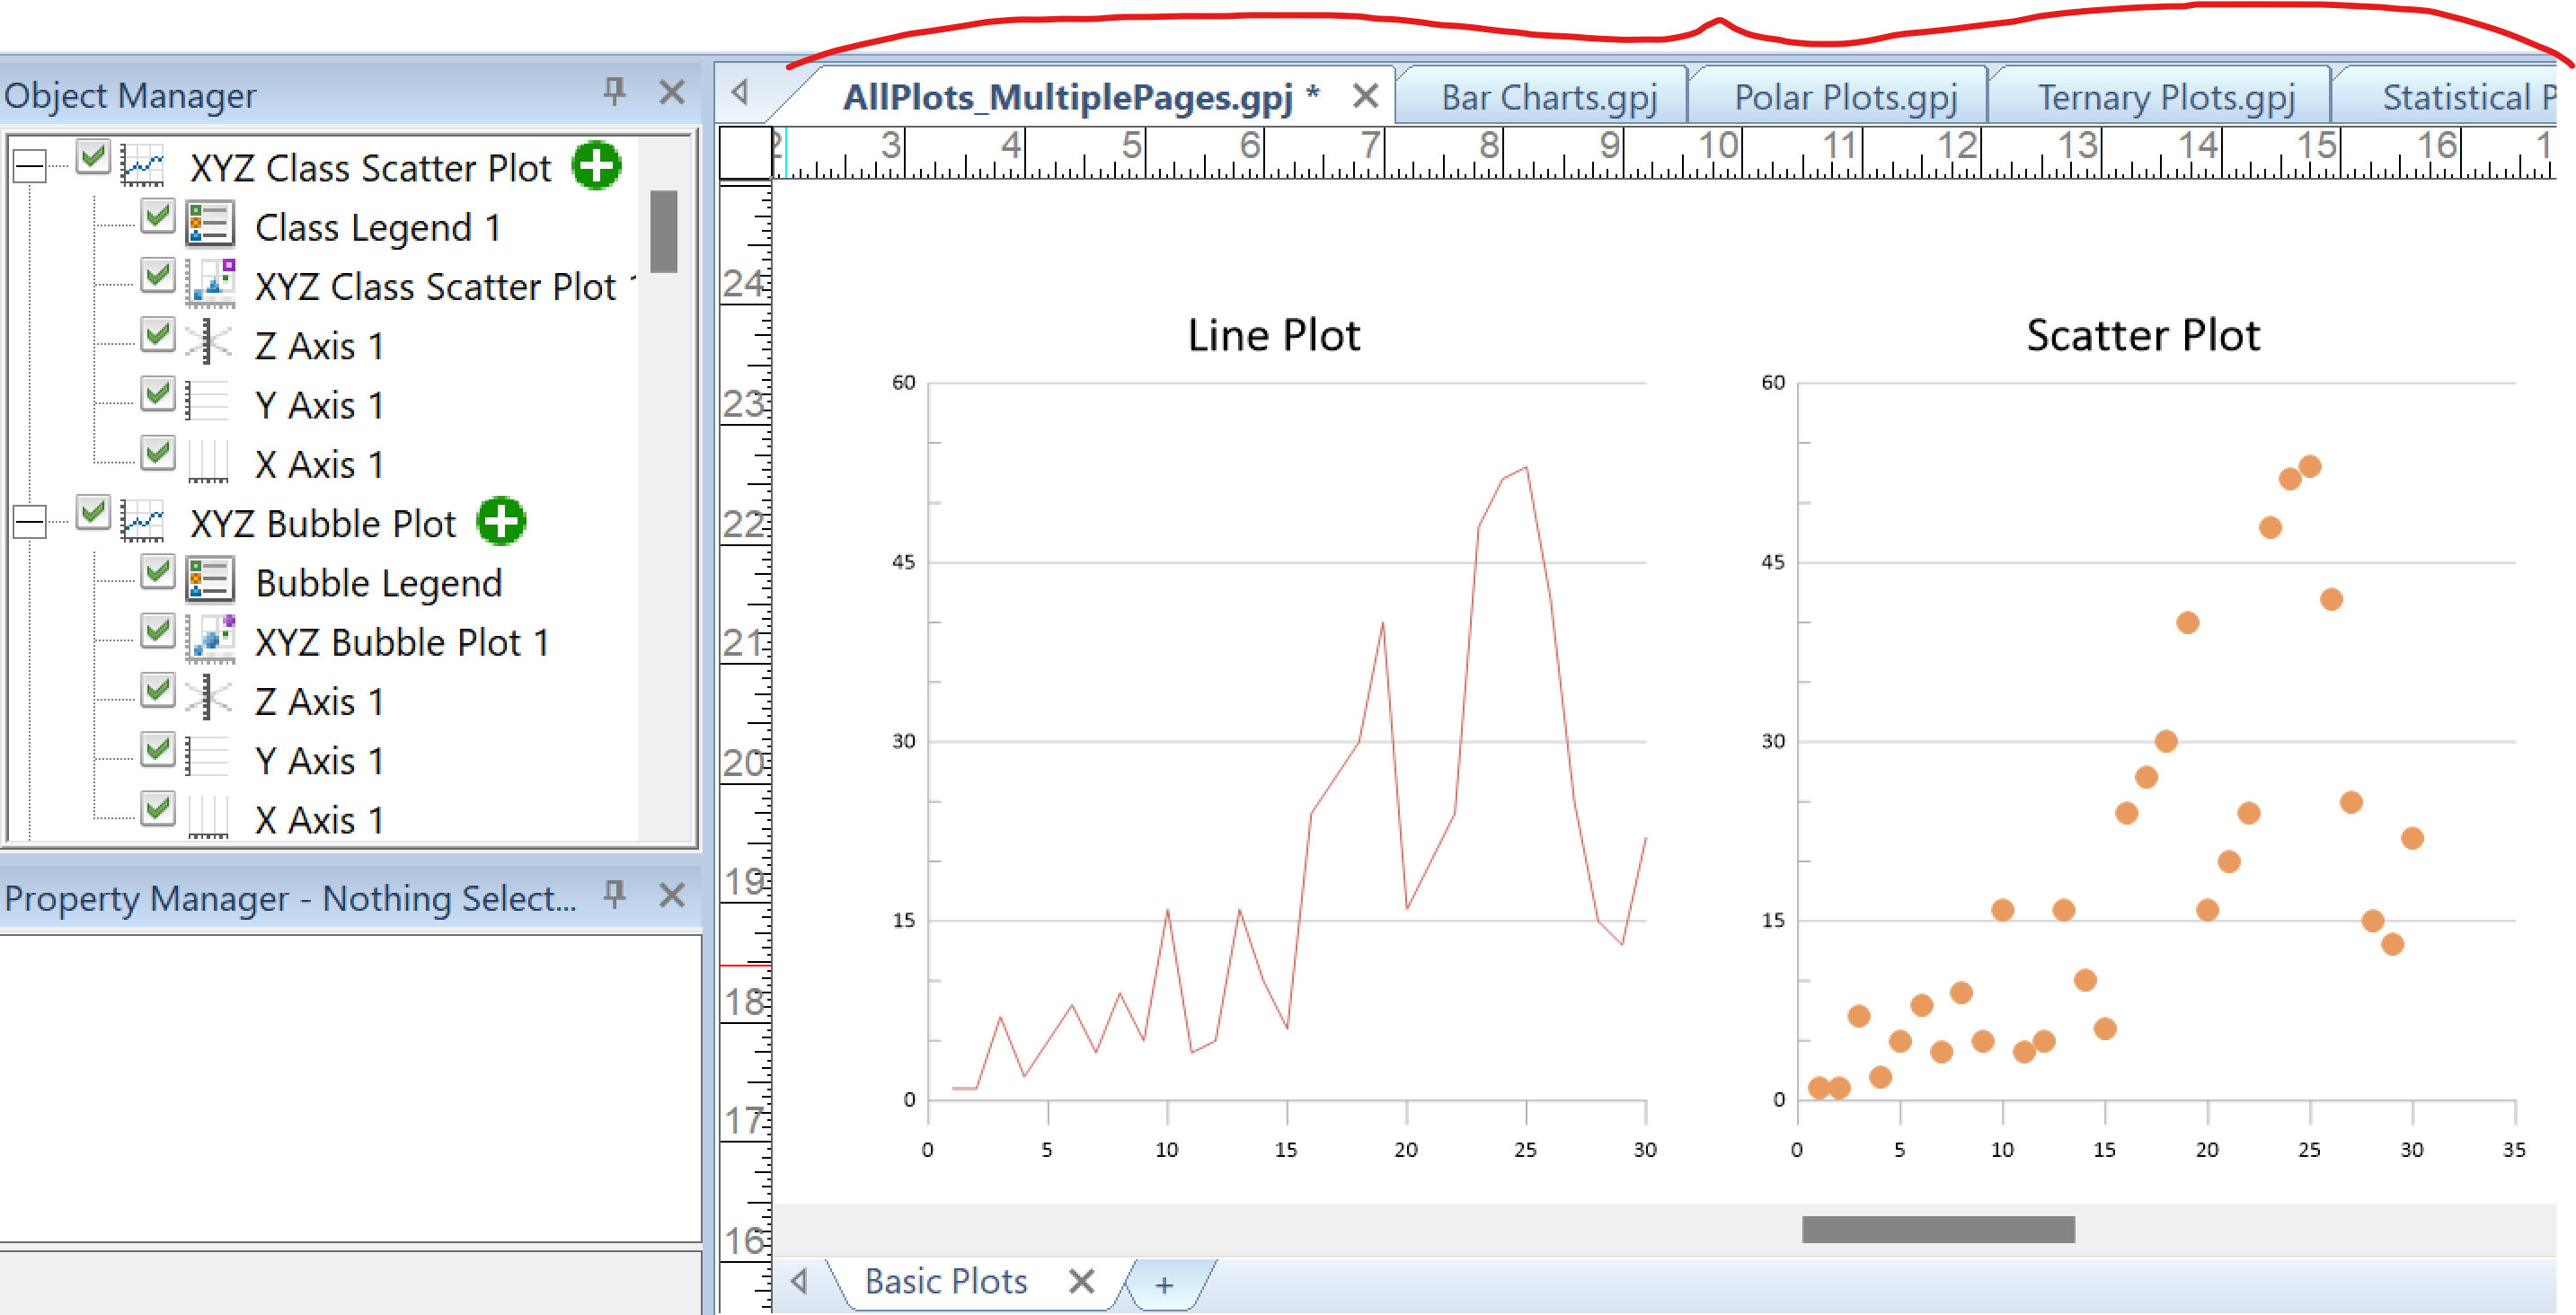Uncheck Y Axis 1 under XYZ Class Scatter Plot
The width and height of the screenshot is (2576, 1315).
click(157, 394)
